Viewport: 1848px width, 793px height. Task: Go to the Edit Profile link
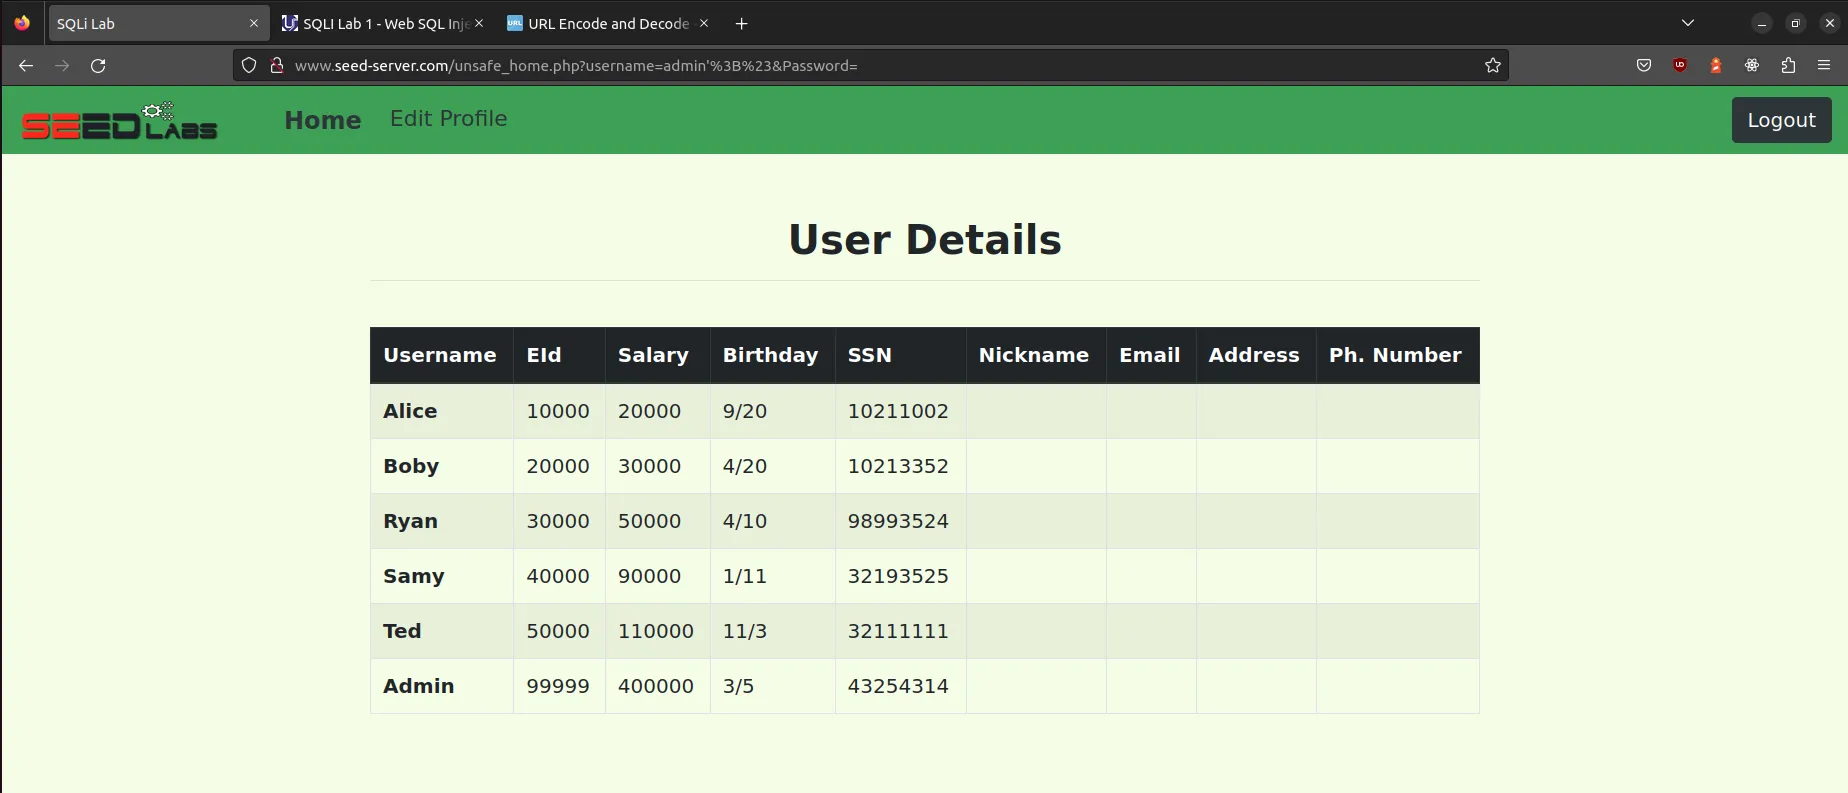click(448, 119)
